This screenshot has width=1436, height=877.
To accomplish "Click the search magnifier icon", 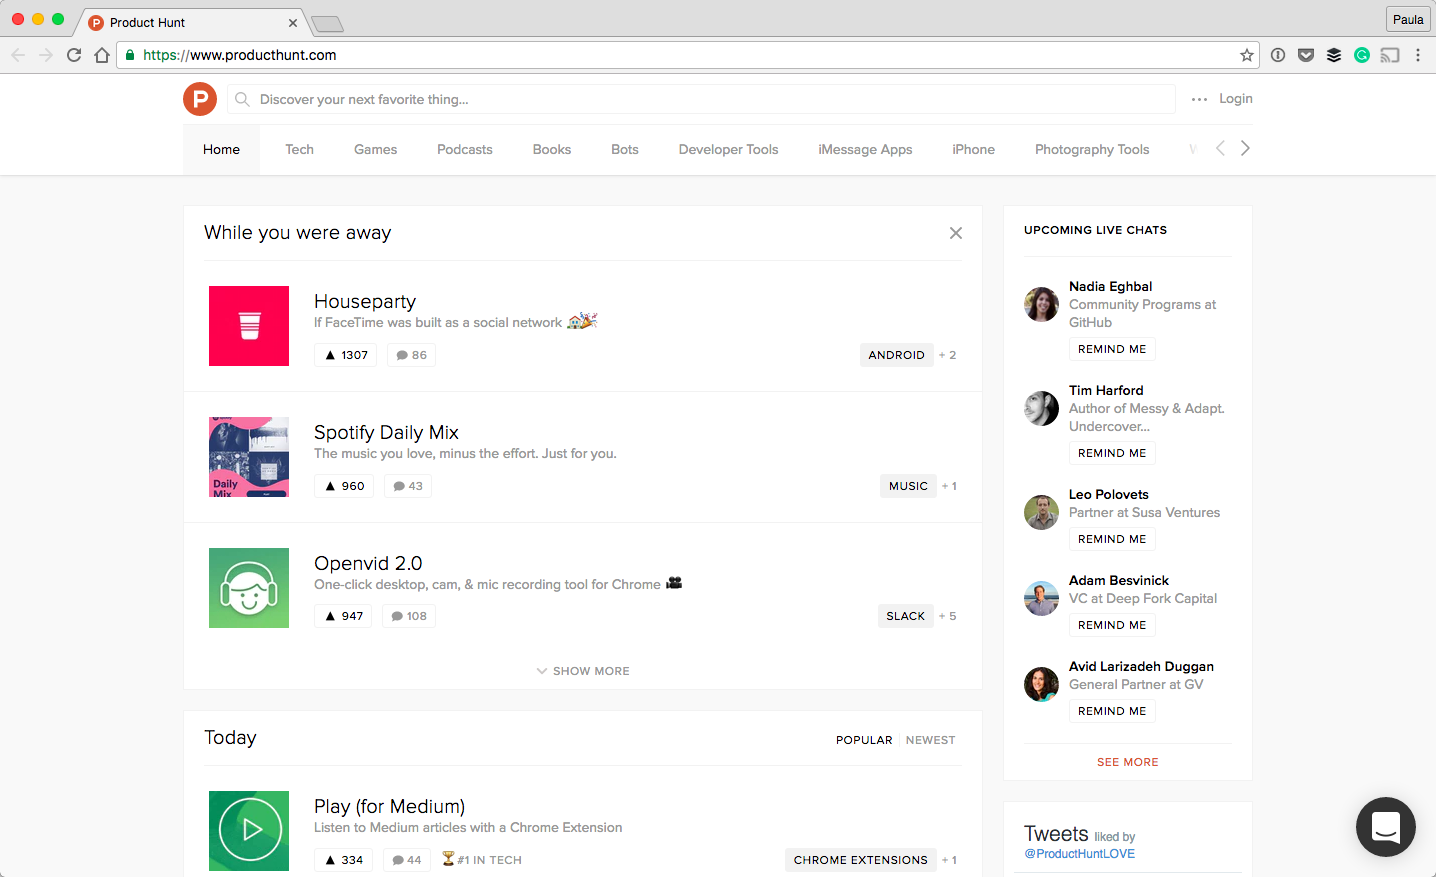I will click(x=242, y=99).
